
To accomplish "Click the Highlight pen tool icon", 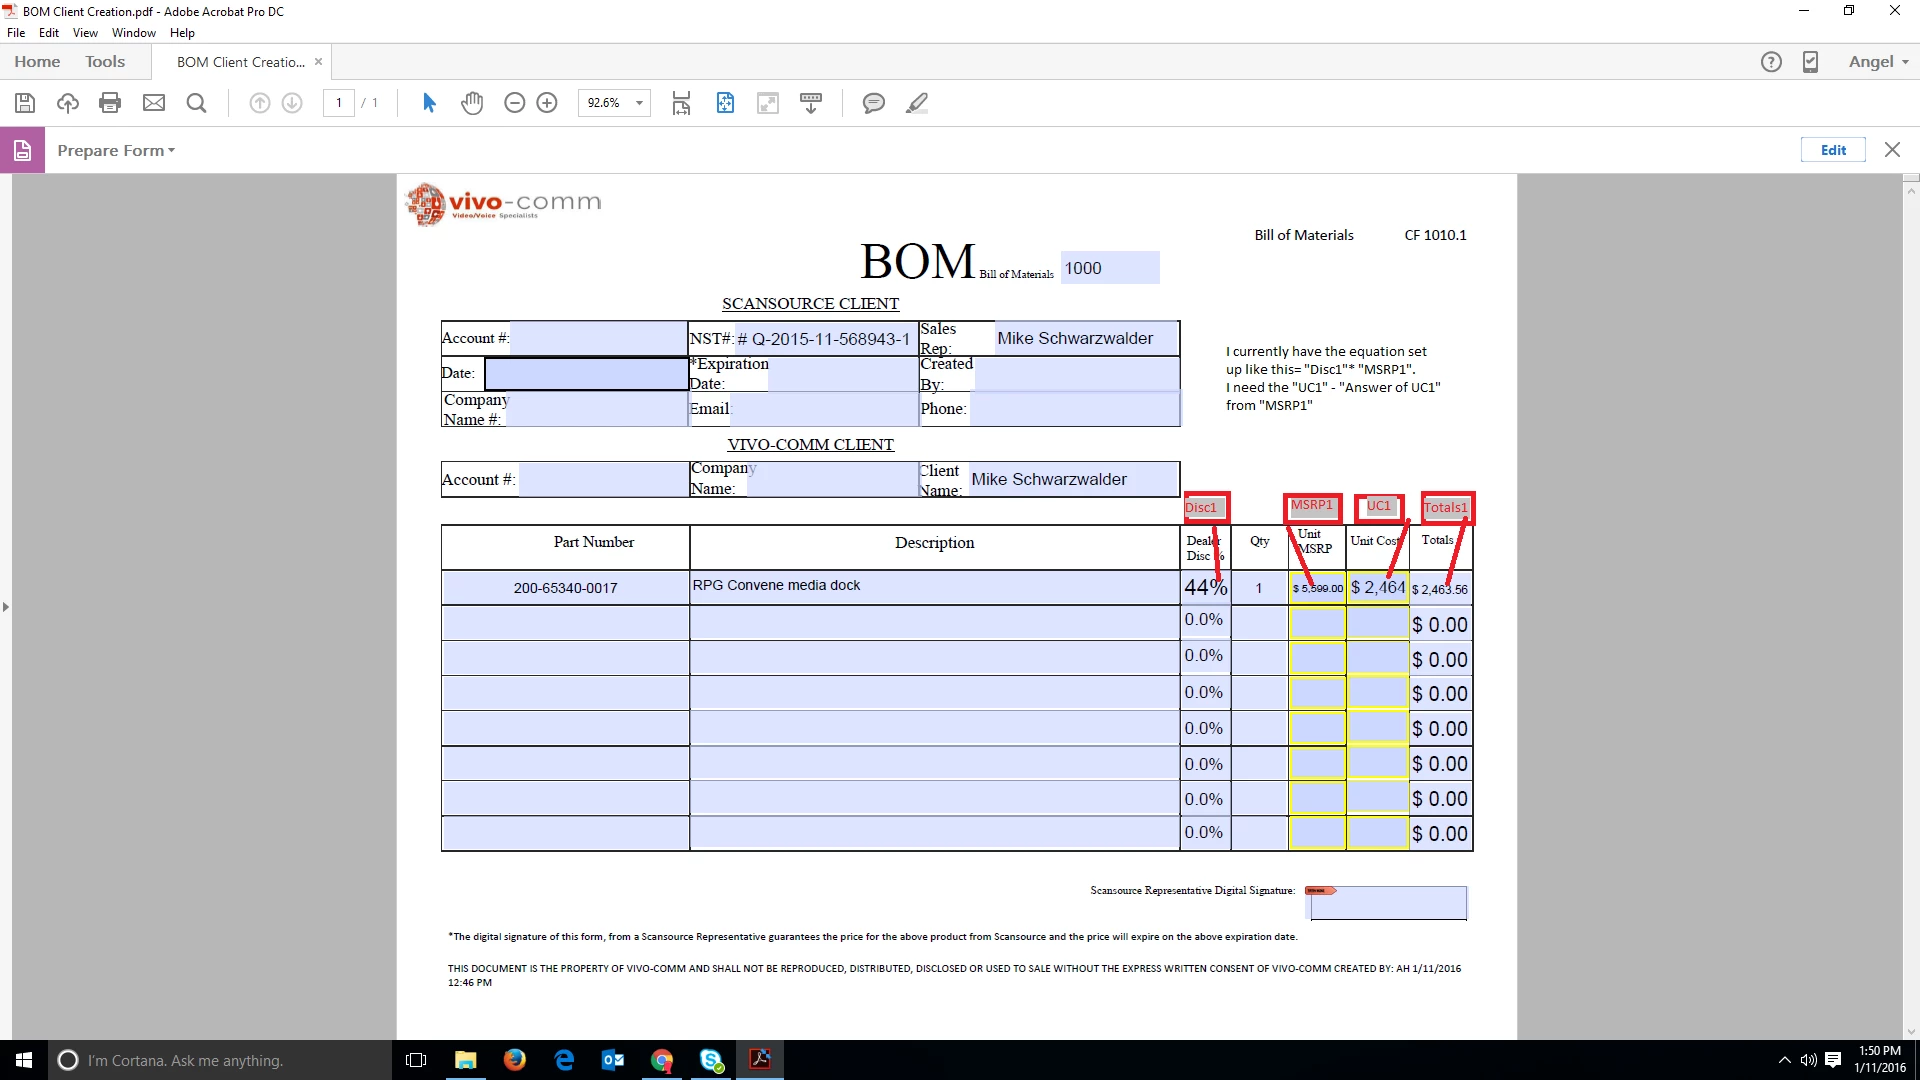I will point(916,103).
